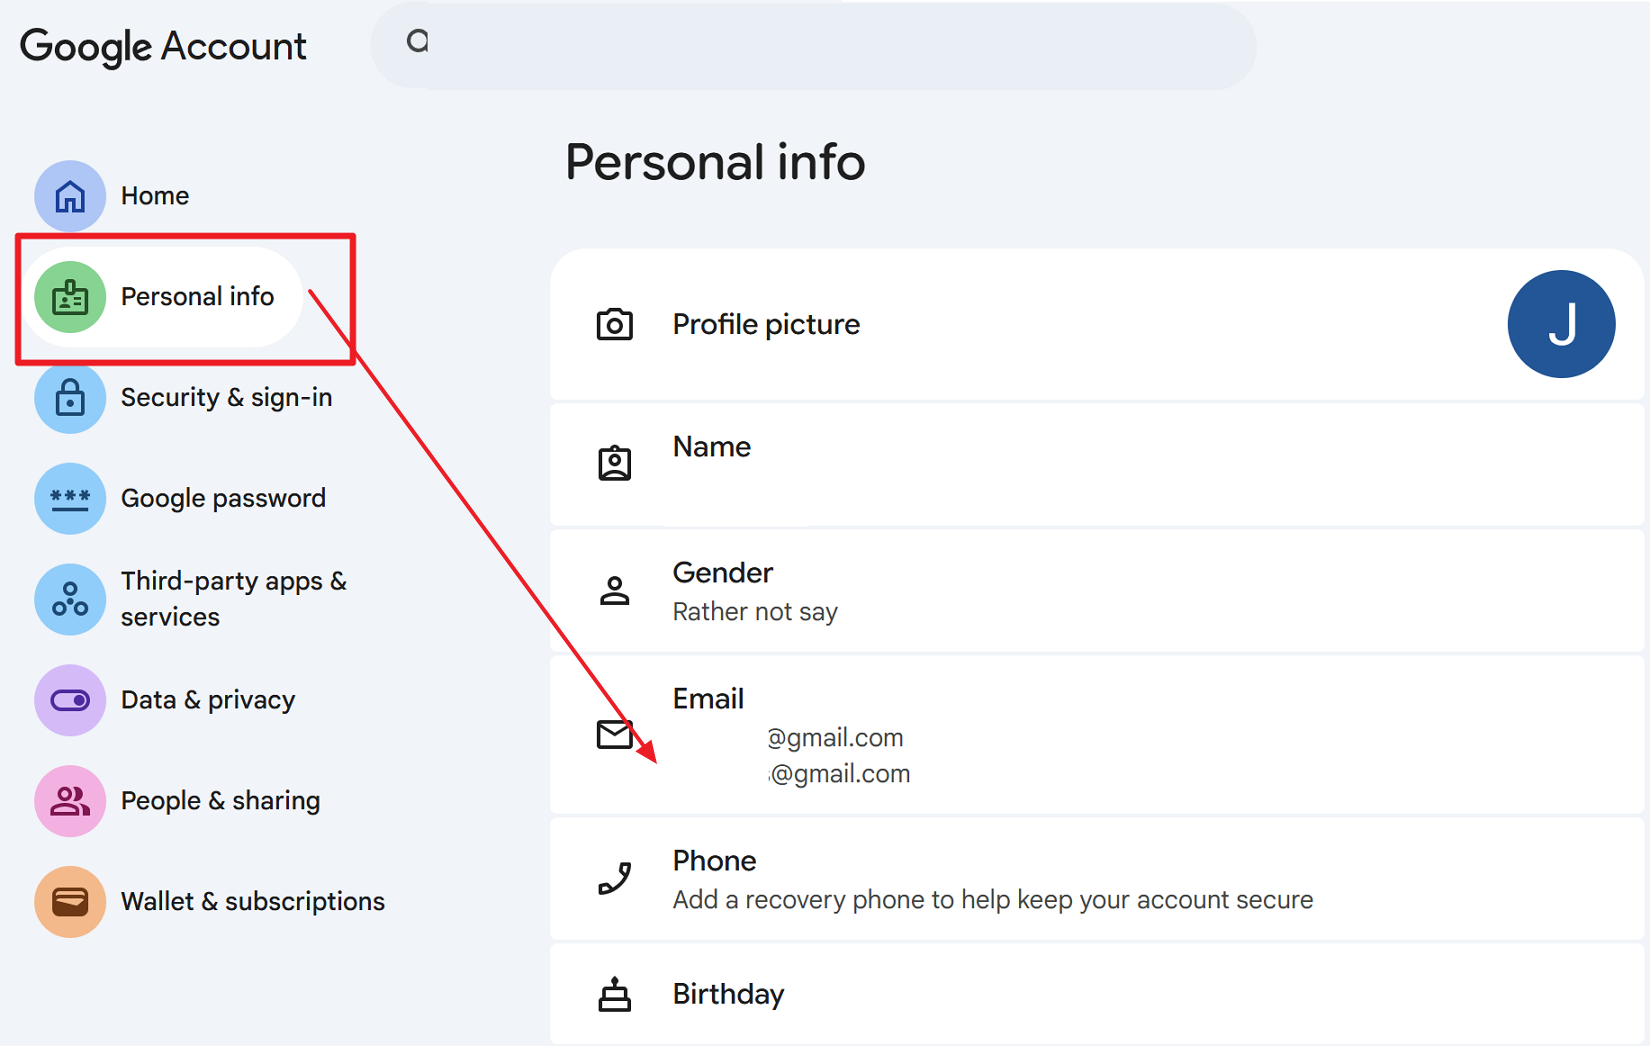Click the Data & privacy toggle icon
Viewport: 1650px width, 1046px height.
(x=70, y=700)
